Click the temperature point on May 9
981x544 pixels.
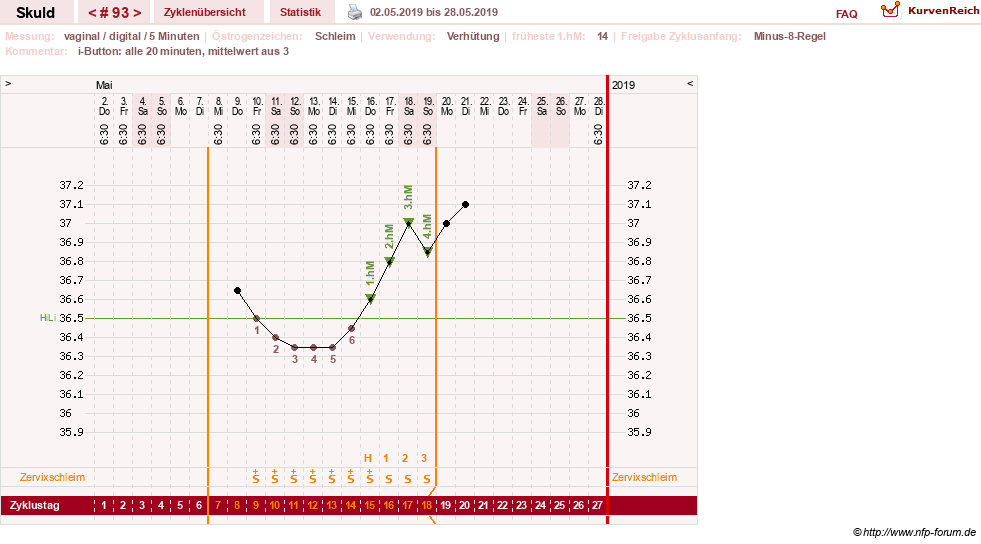click(237, 291)
